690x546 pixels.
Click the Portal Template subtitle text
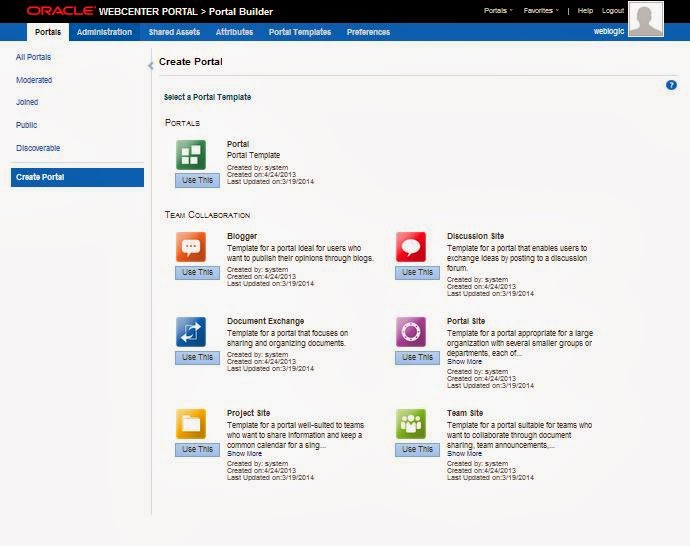click(x=253, y=155)
